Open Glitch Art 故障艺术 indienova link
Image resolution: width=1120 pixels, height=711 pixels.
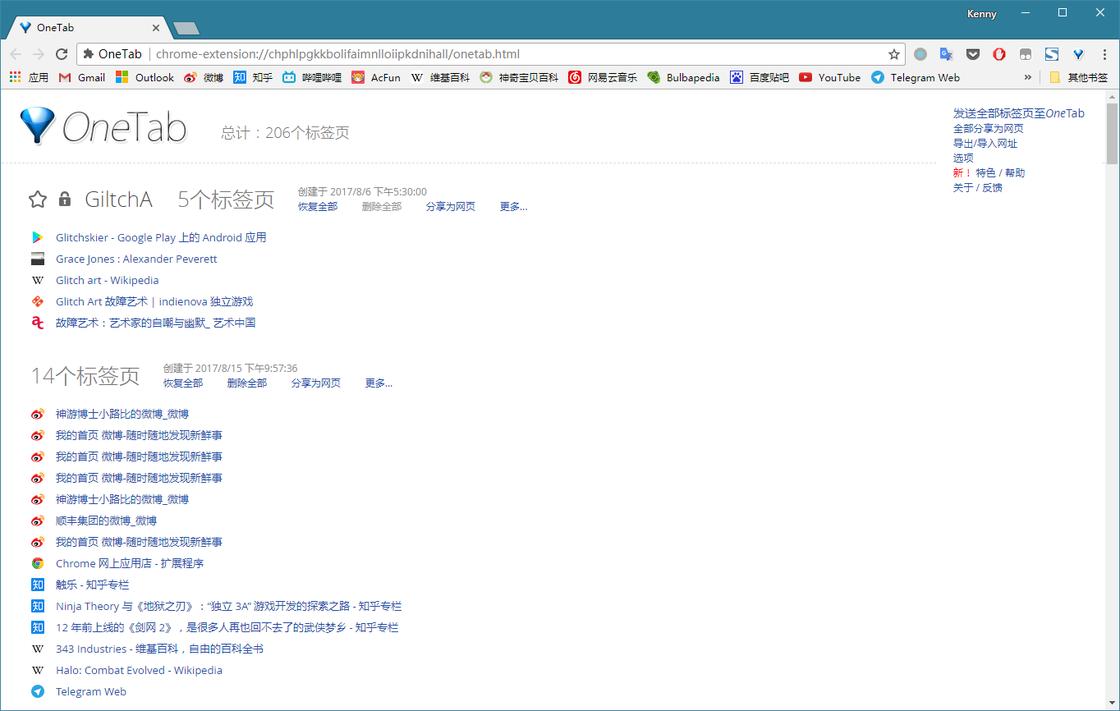154,302
